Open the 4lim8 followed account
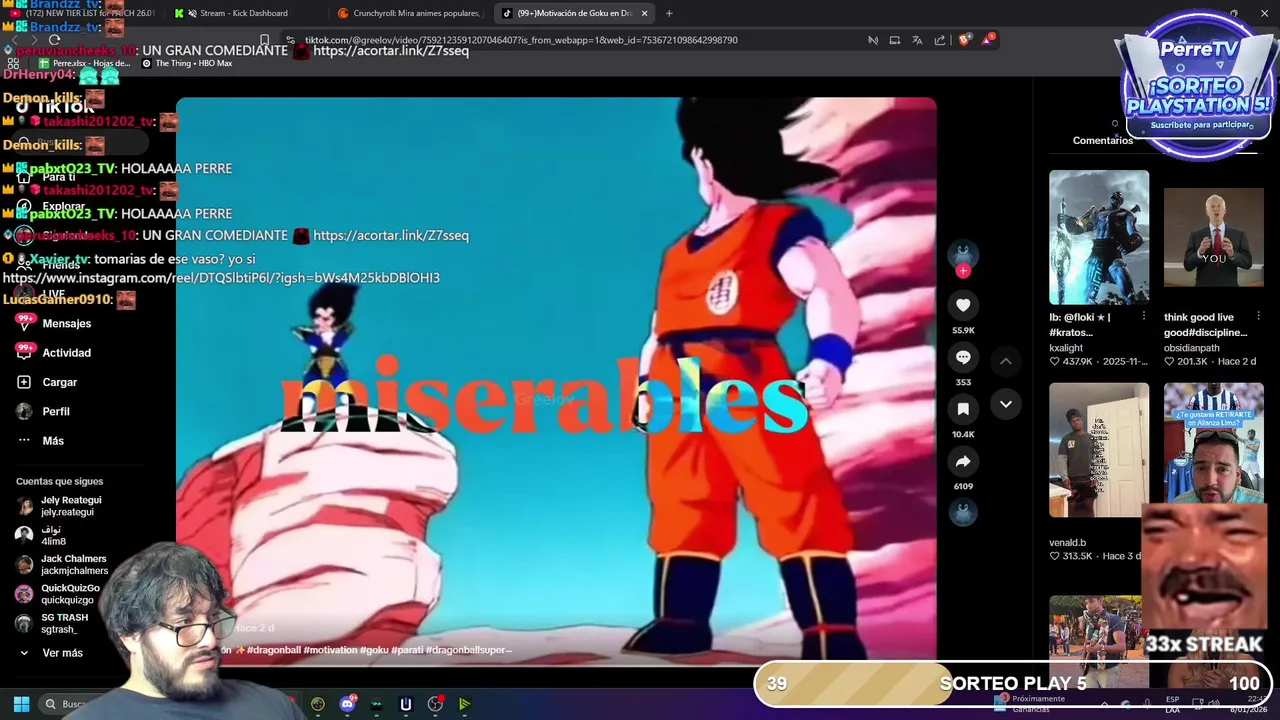This screenshot has height=720, width=1280. tap(40, 535)
